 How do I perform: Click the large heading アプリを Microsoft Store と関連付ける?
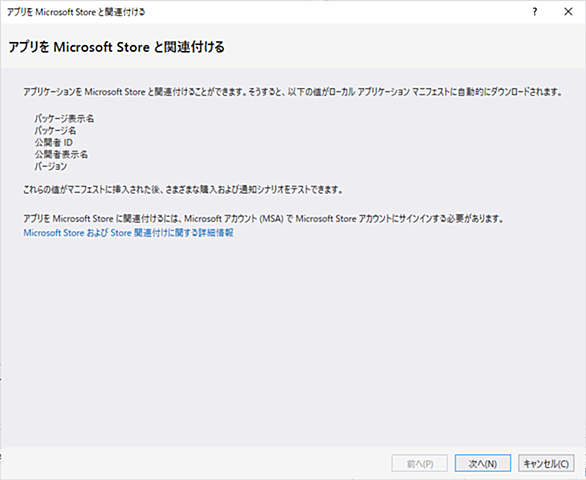point(116,47)
